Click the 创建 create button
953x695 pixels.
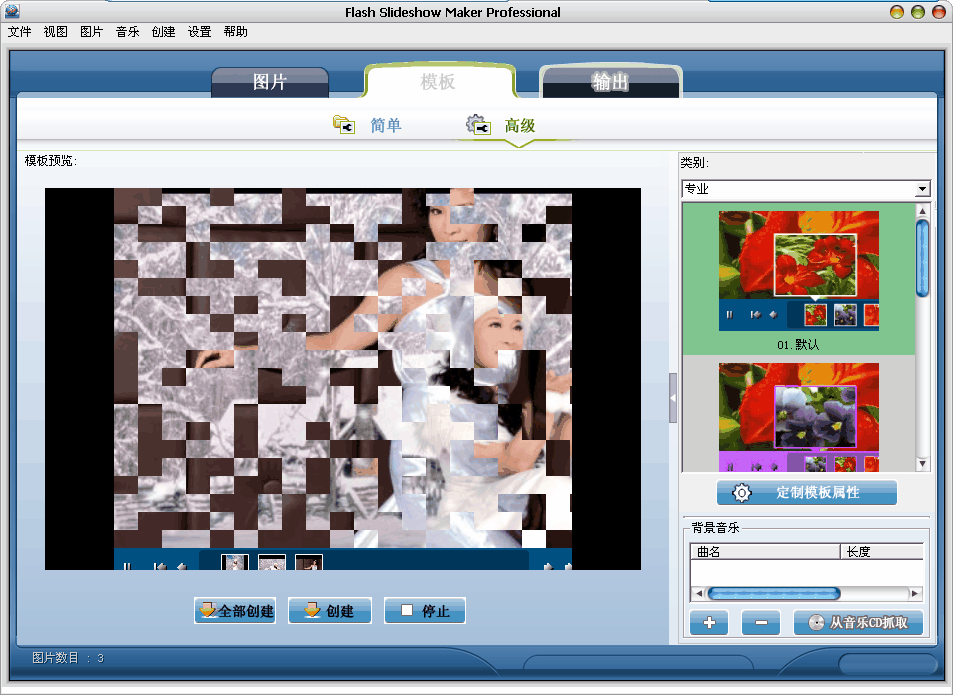tap(329, 611)
